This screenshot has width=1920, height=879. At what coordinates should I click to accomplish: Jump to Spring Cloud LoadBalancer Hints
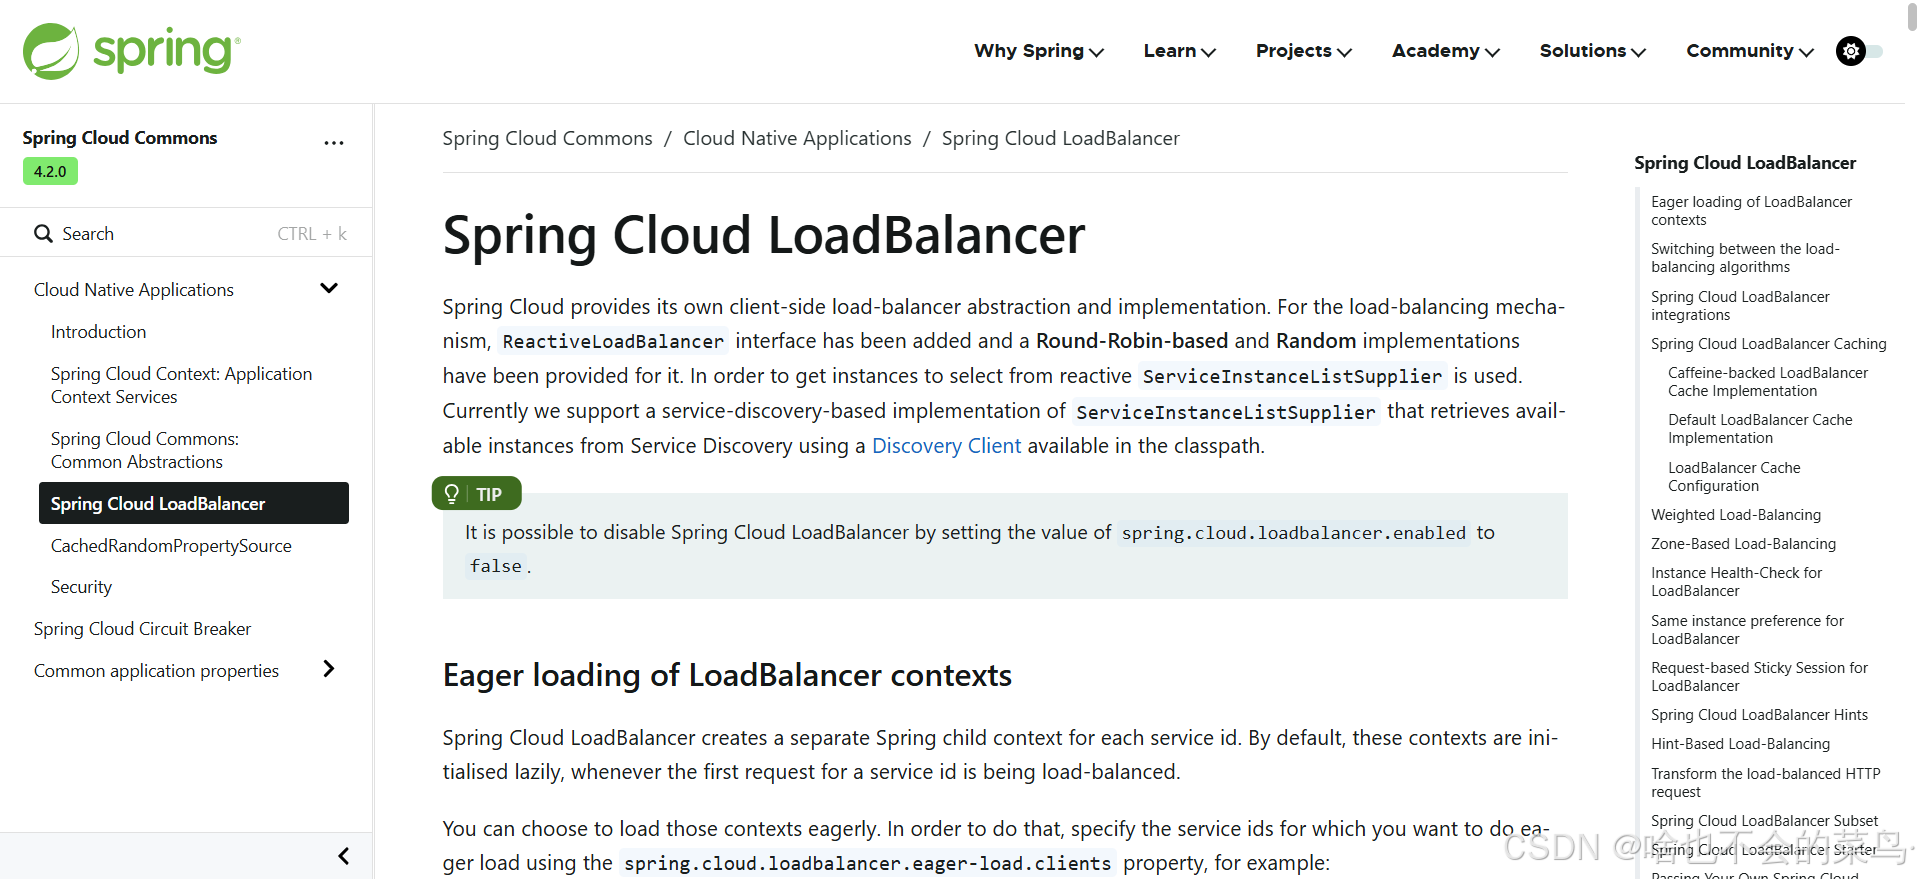tap(1759, 715)
